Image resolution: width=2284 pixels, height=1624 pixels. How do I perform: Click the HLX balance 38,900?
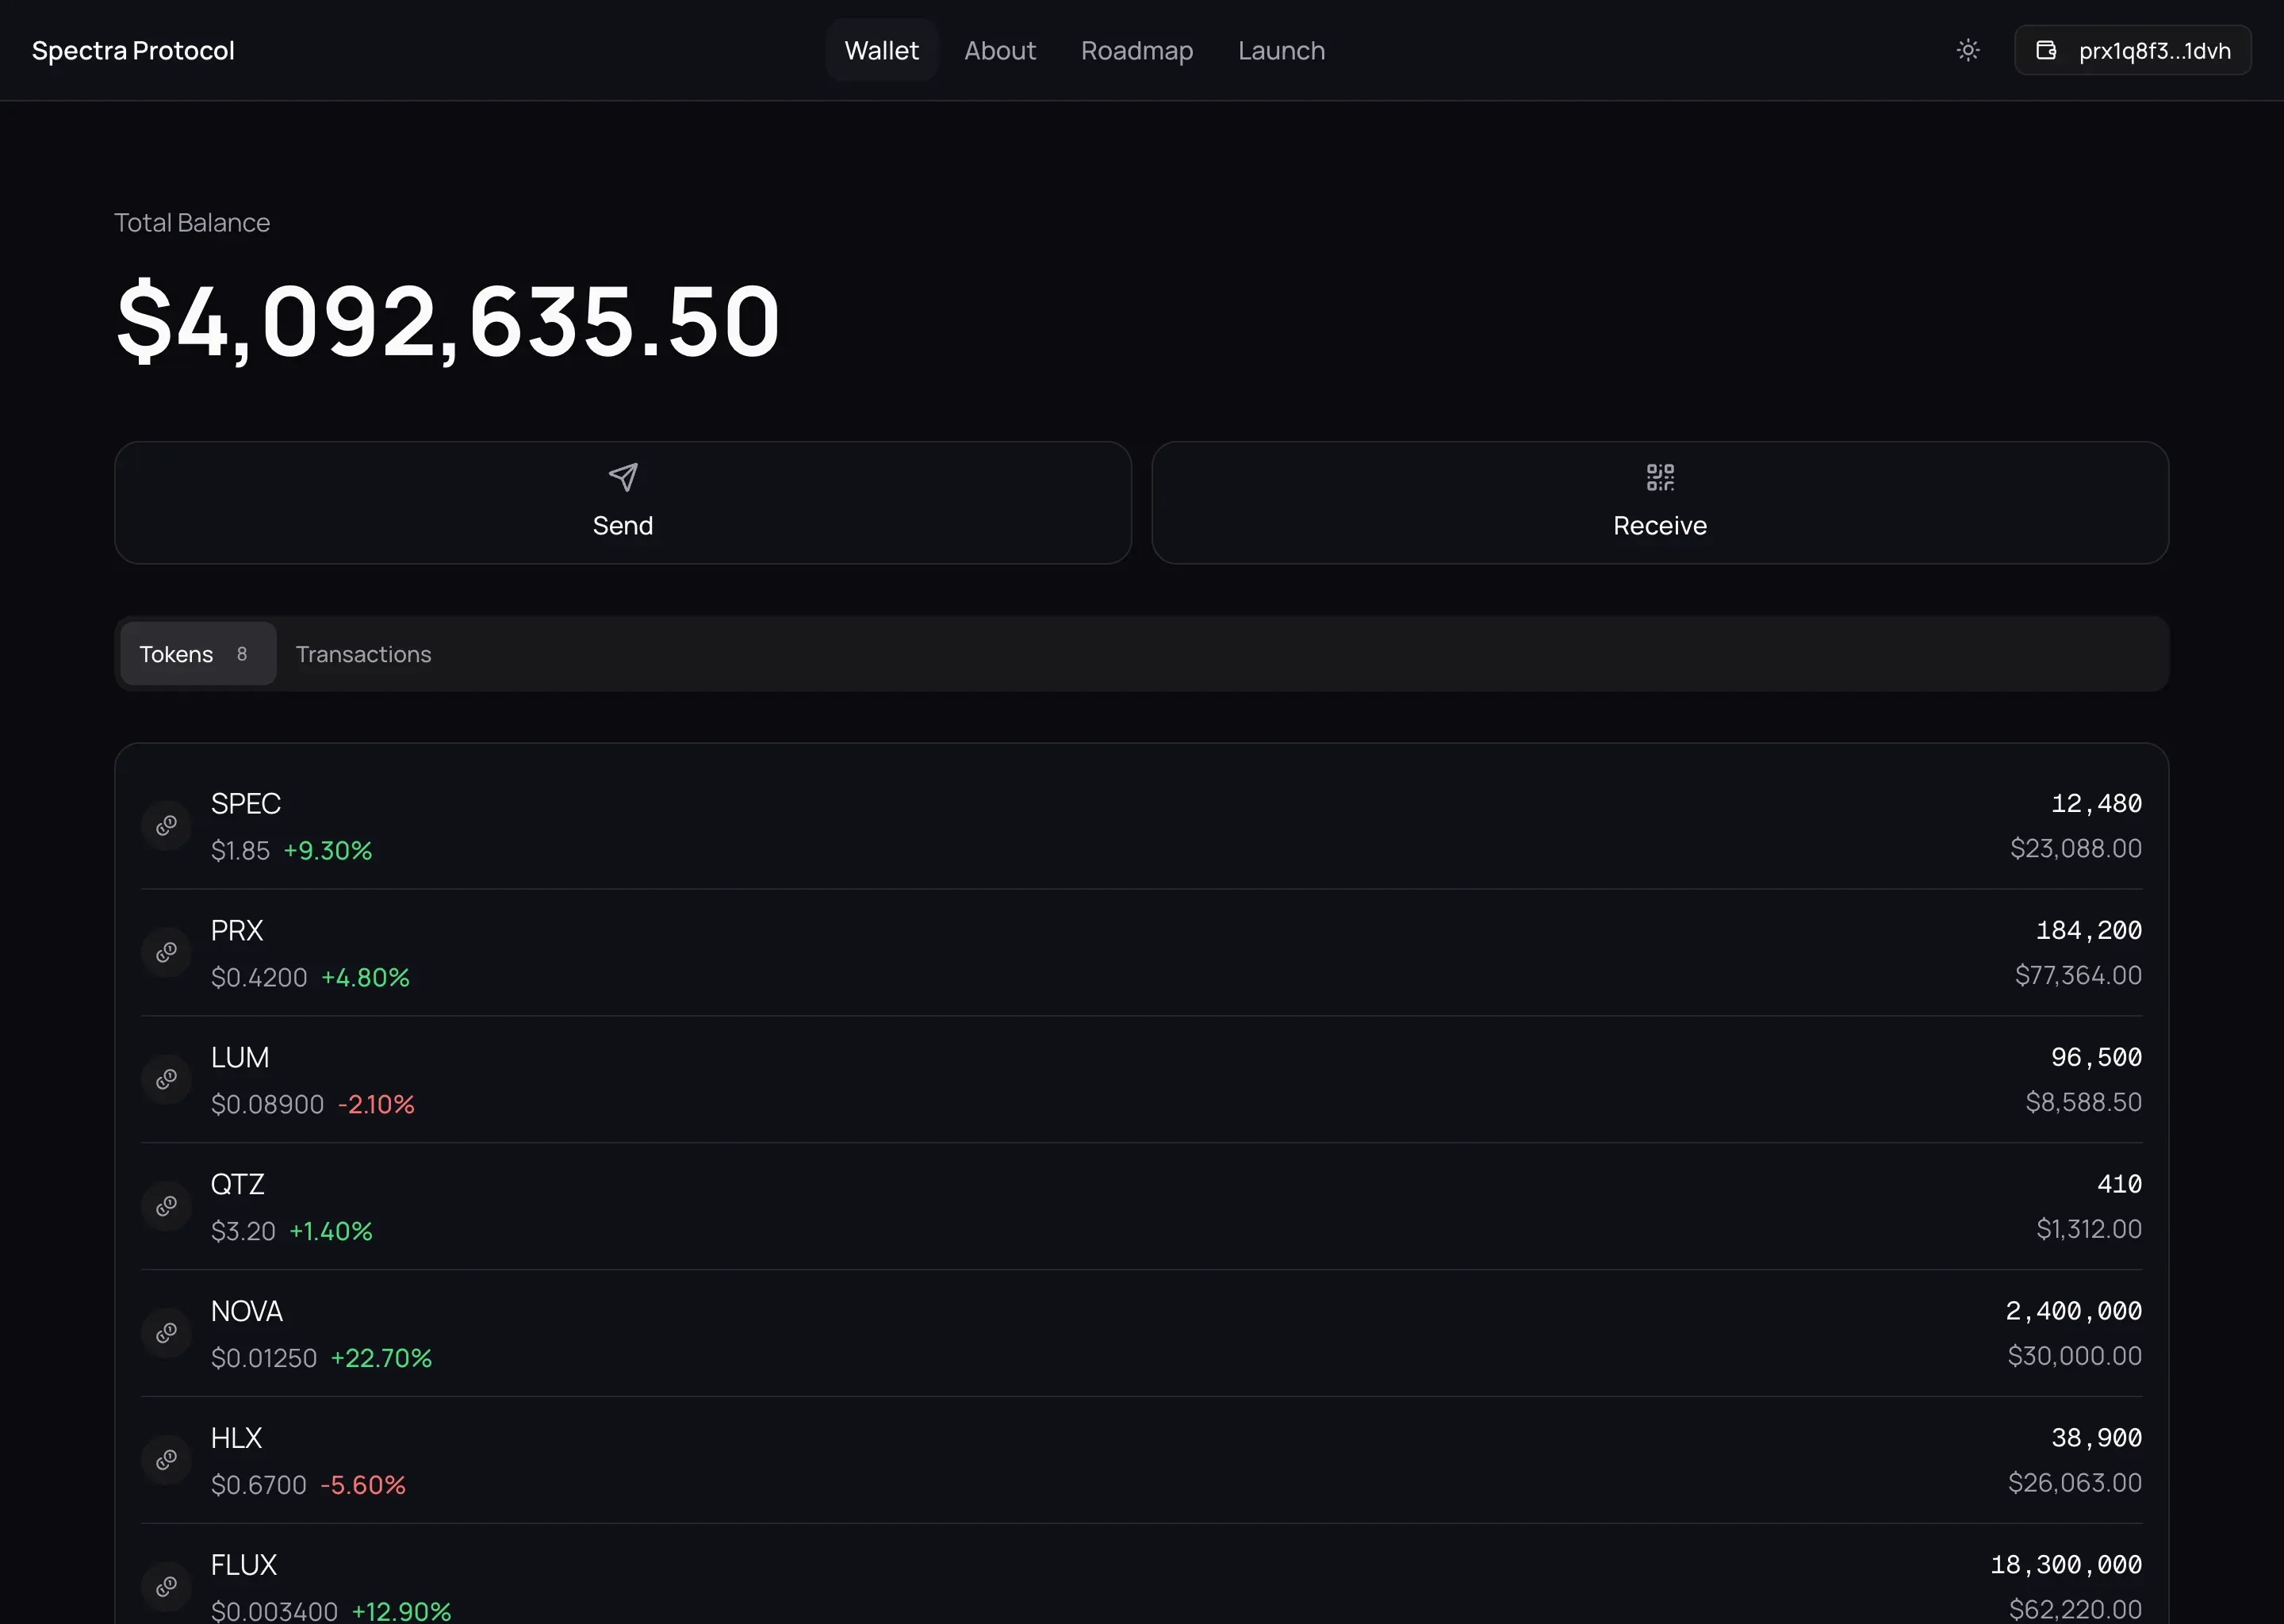[x=2096, y=1438]
